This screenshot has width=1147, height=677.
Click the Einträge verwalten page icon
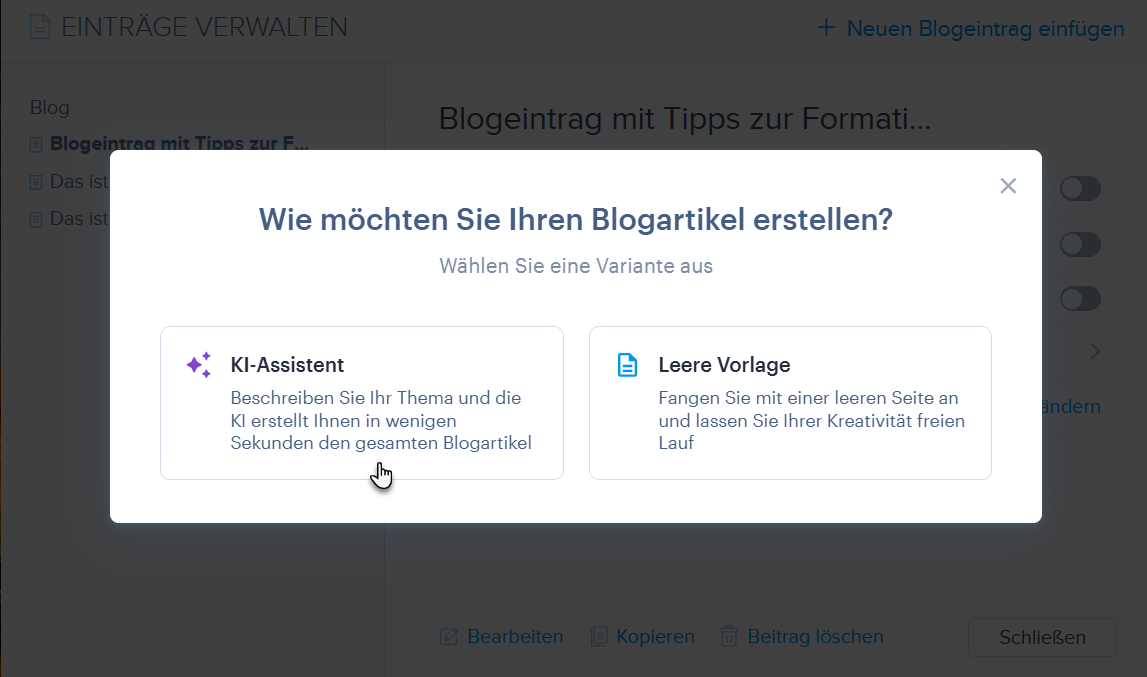pos(40,27)
